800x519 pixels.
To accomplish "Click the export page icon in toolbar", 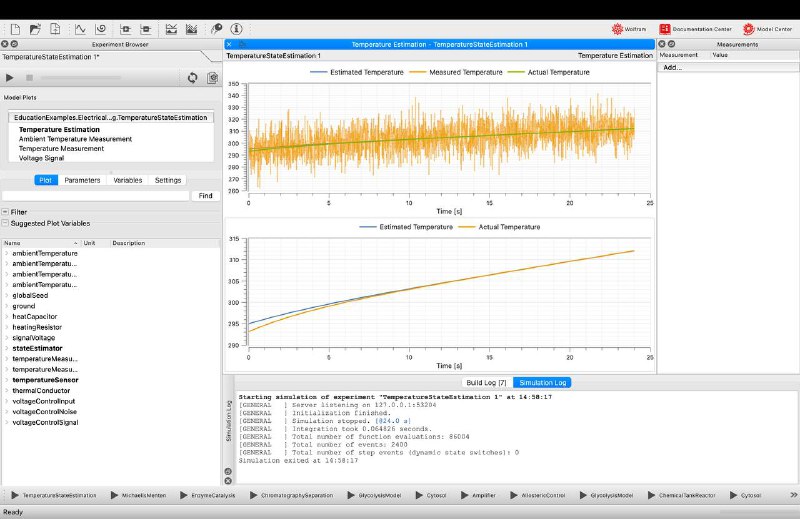I will [x=55, y=29].
